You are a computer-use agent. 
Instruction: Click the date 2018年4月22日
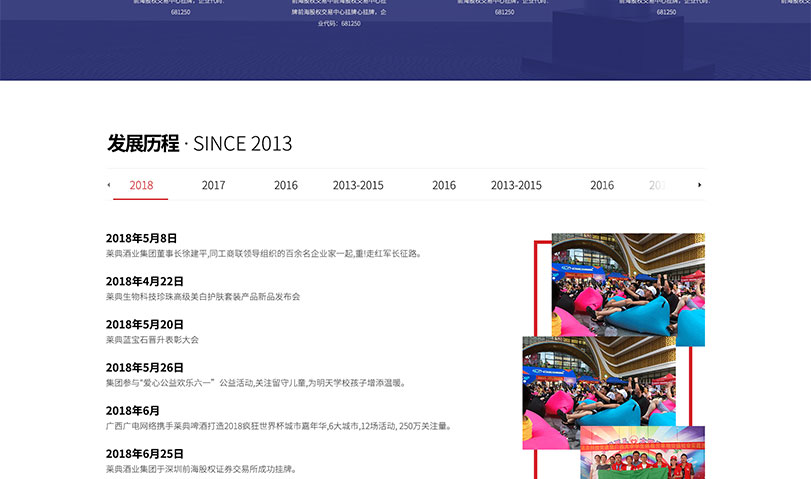point(145,281)
